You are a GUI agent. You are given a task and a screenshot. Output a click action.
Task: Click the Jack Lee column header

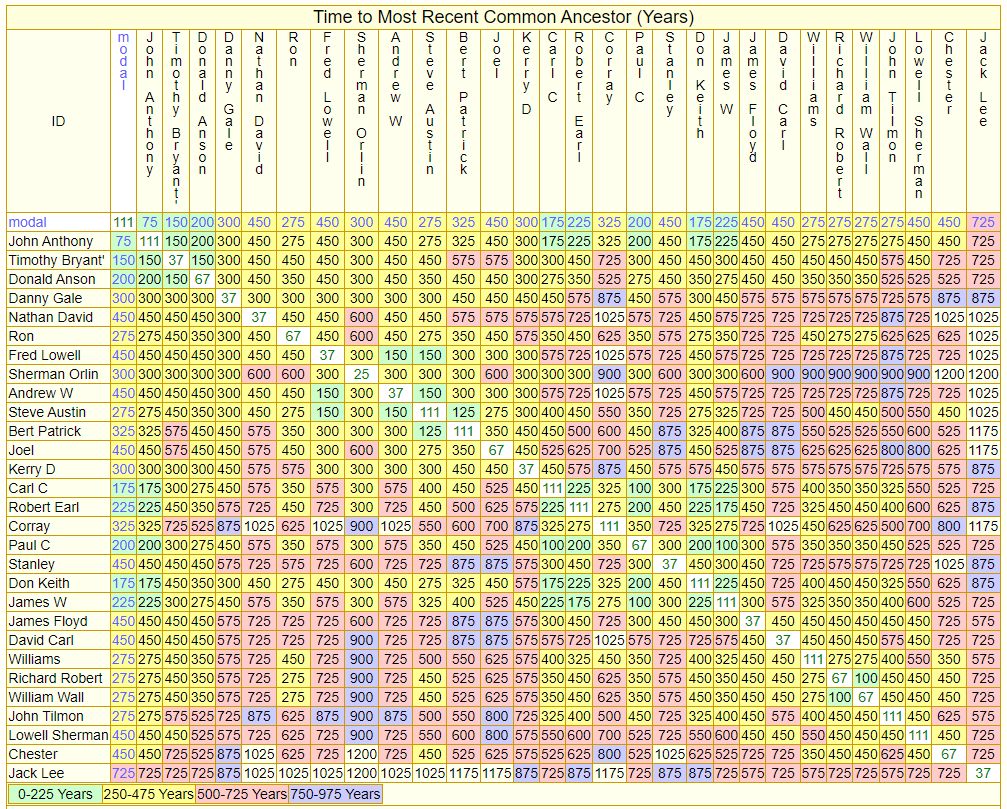point(983,80)
